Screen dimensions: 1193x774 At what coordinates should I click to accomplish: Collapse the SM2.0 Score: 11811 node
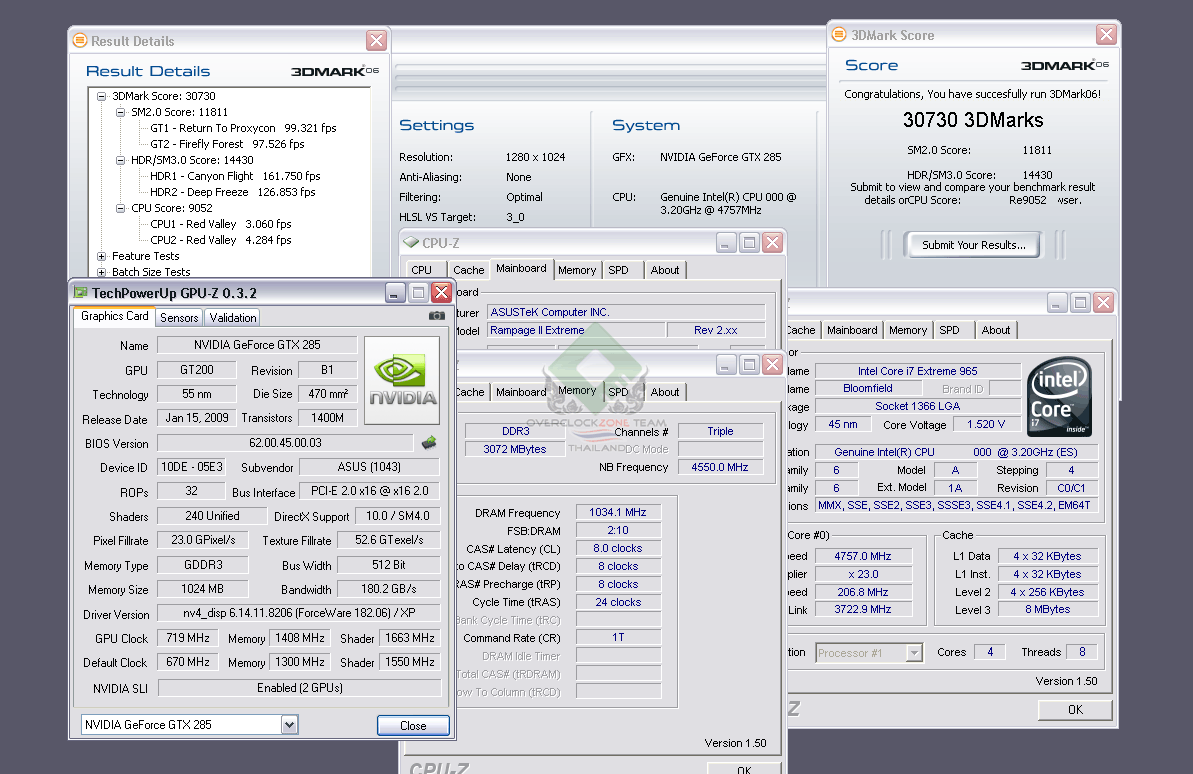pyautogui.click(x=120, y=112)
